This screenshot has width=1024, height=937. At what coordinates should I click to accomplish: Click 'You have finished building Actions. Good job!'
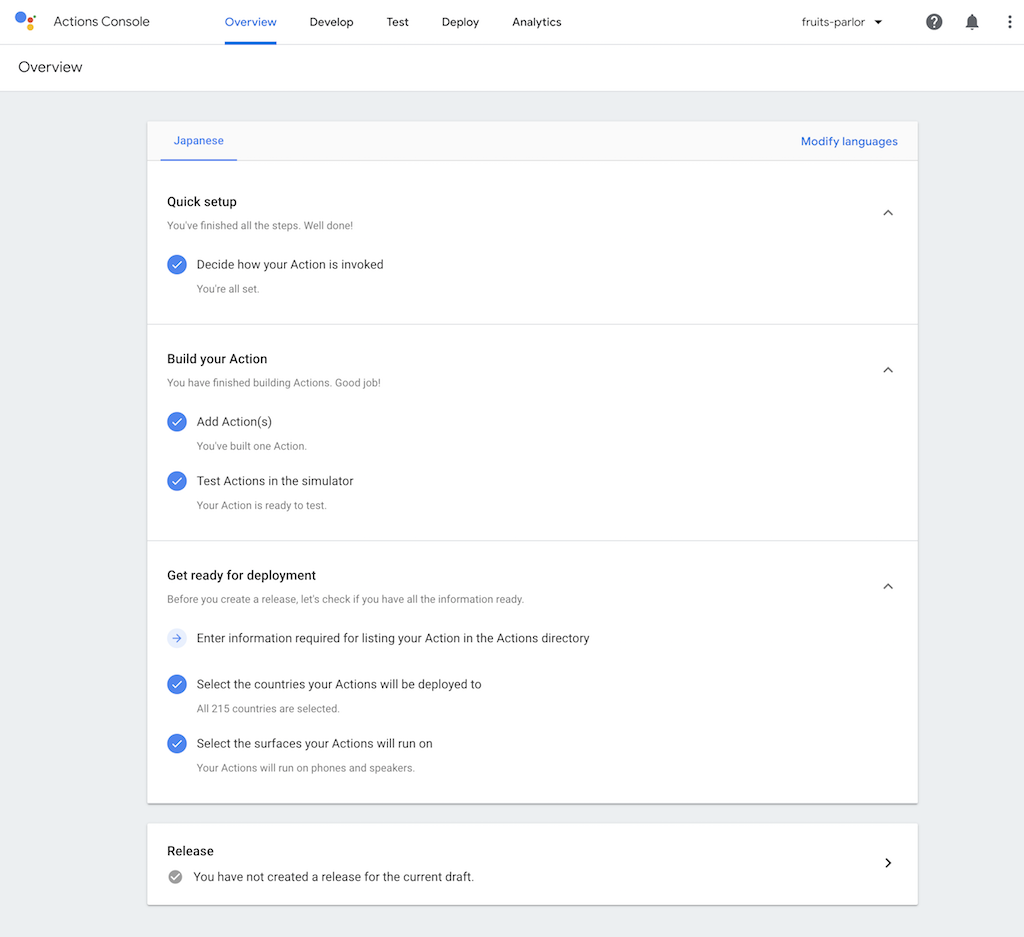pos(274,383)
